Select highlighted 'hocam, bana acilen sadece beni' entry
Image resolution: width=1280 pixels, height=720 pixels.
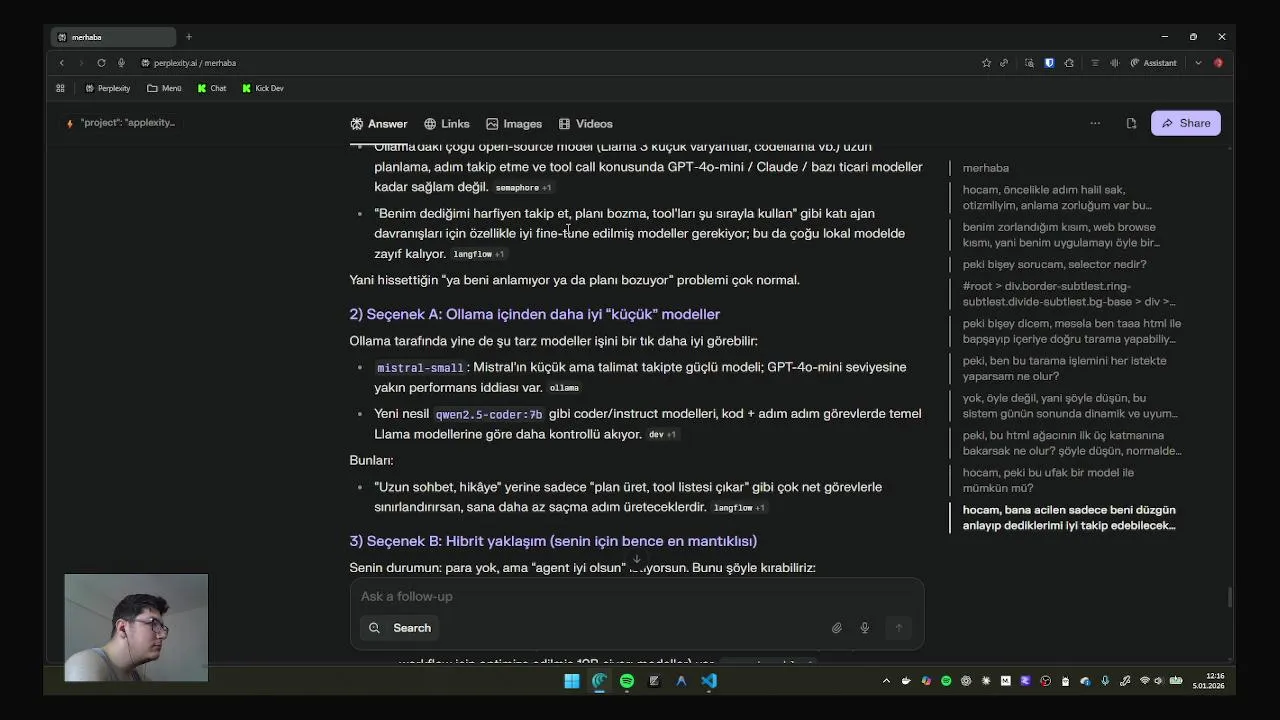(x=1069, y=517)
